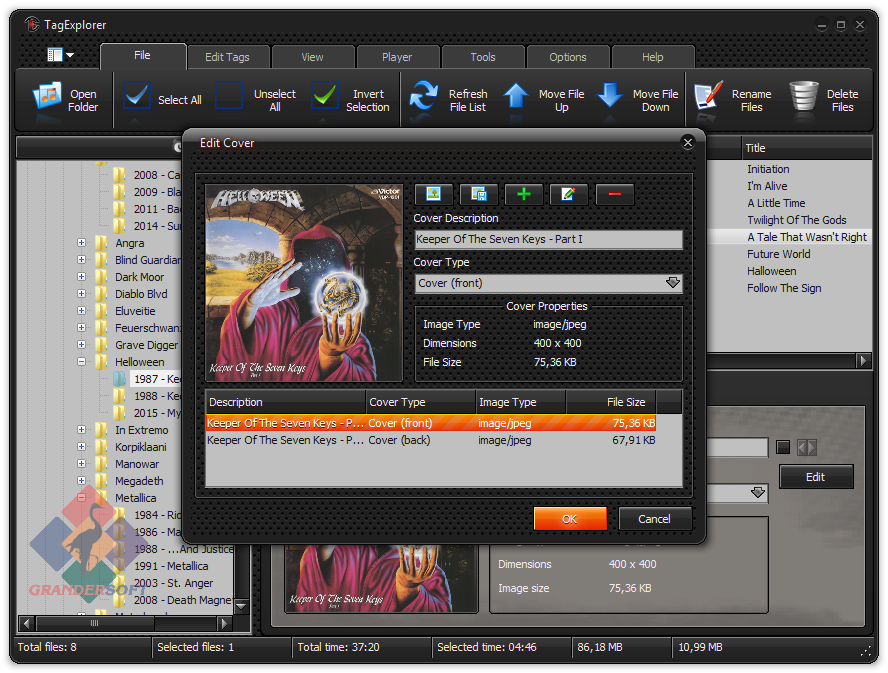Click Delete Files trash icon

coord(804,98)
